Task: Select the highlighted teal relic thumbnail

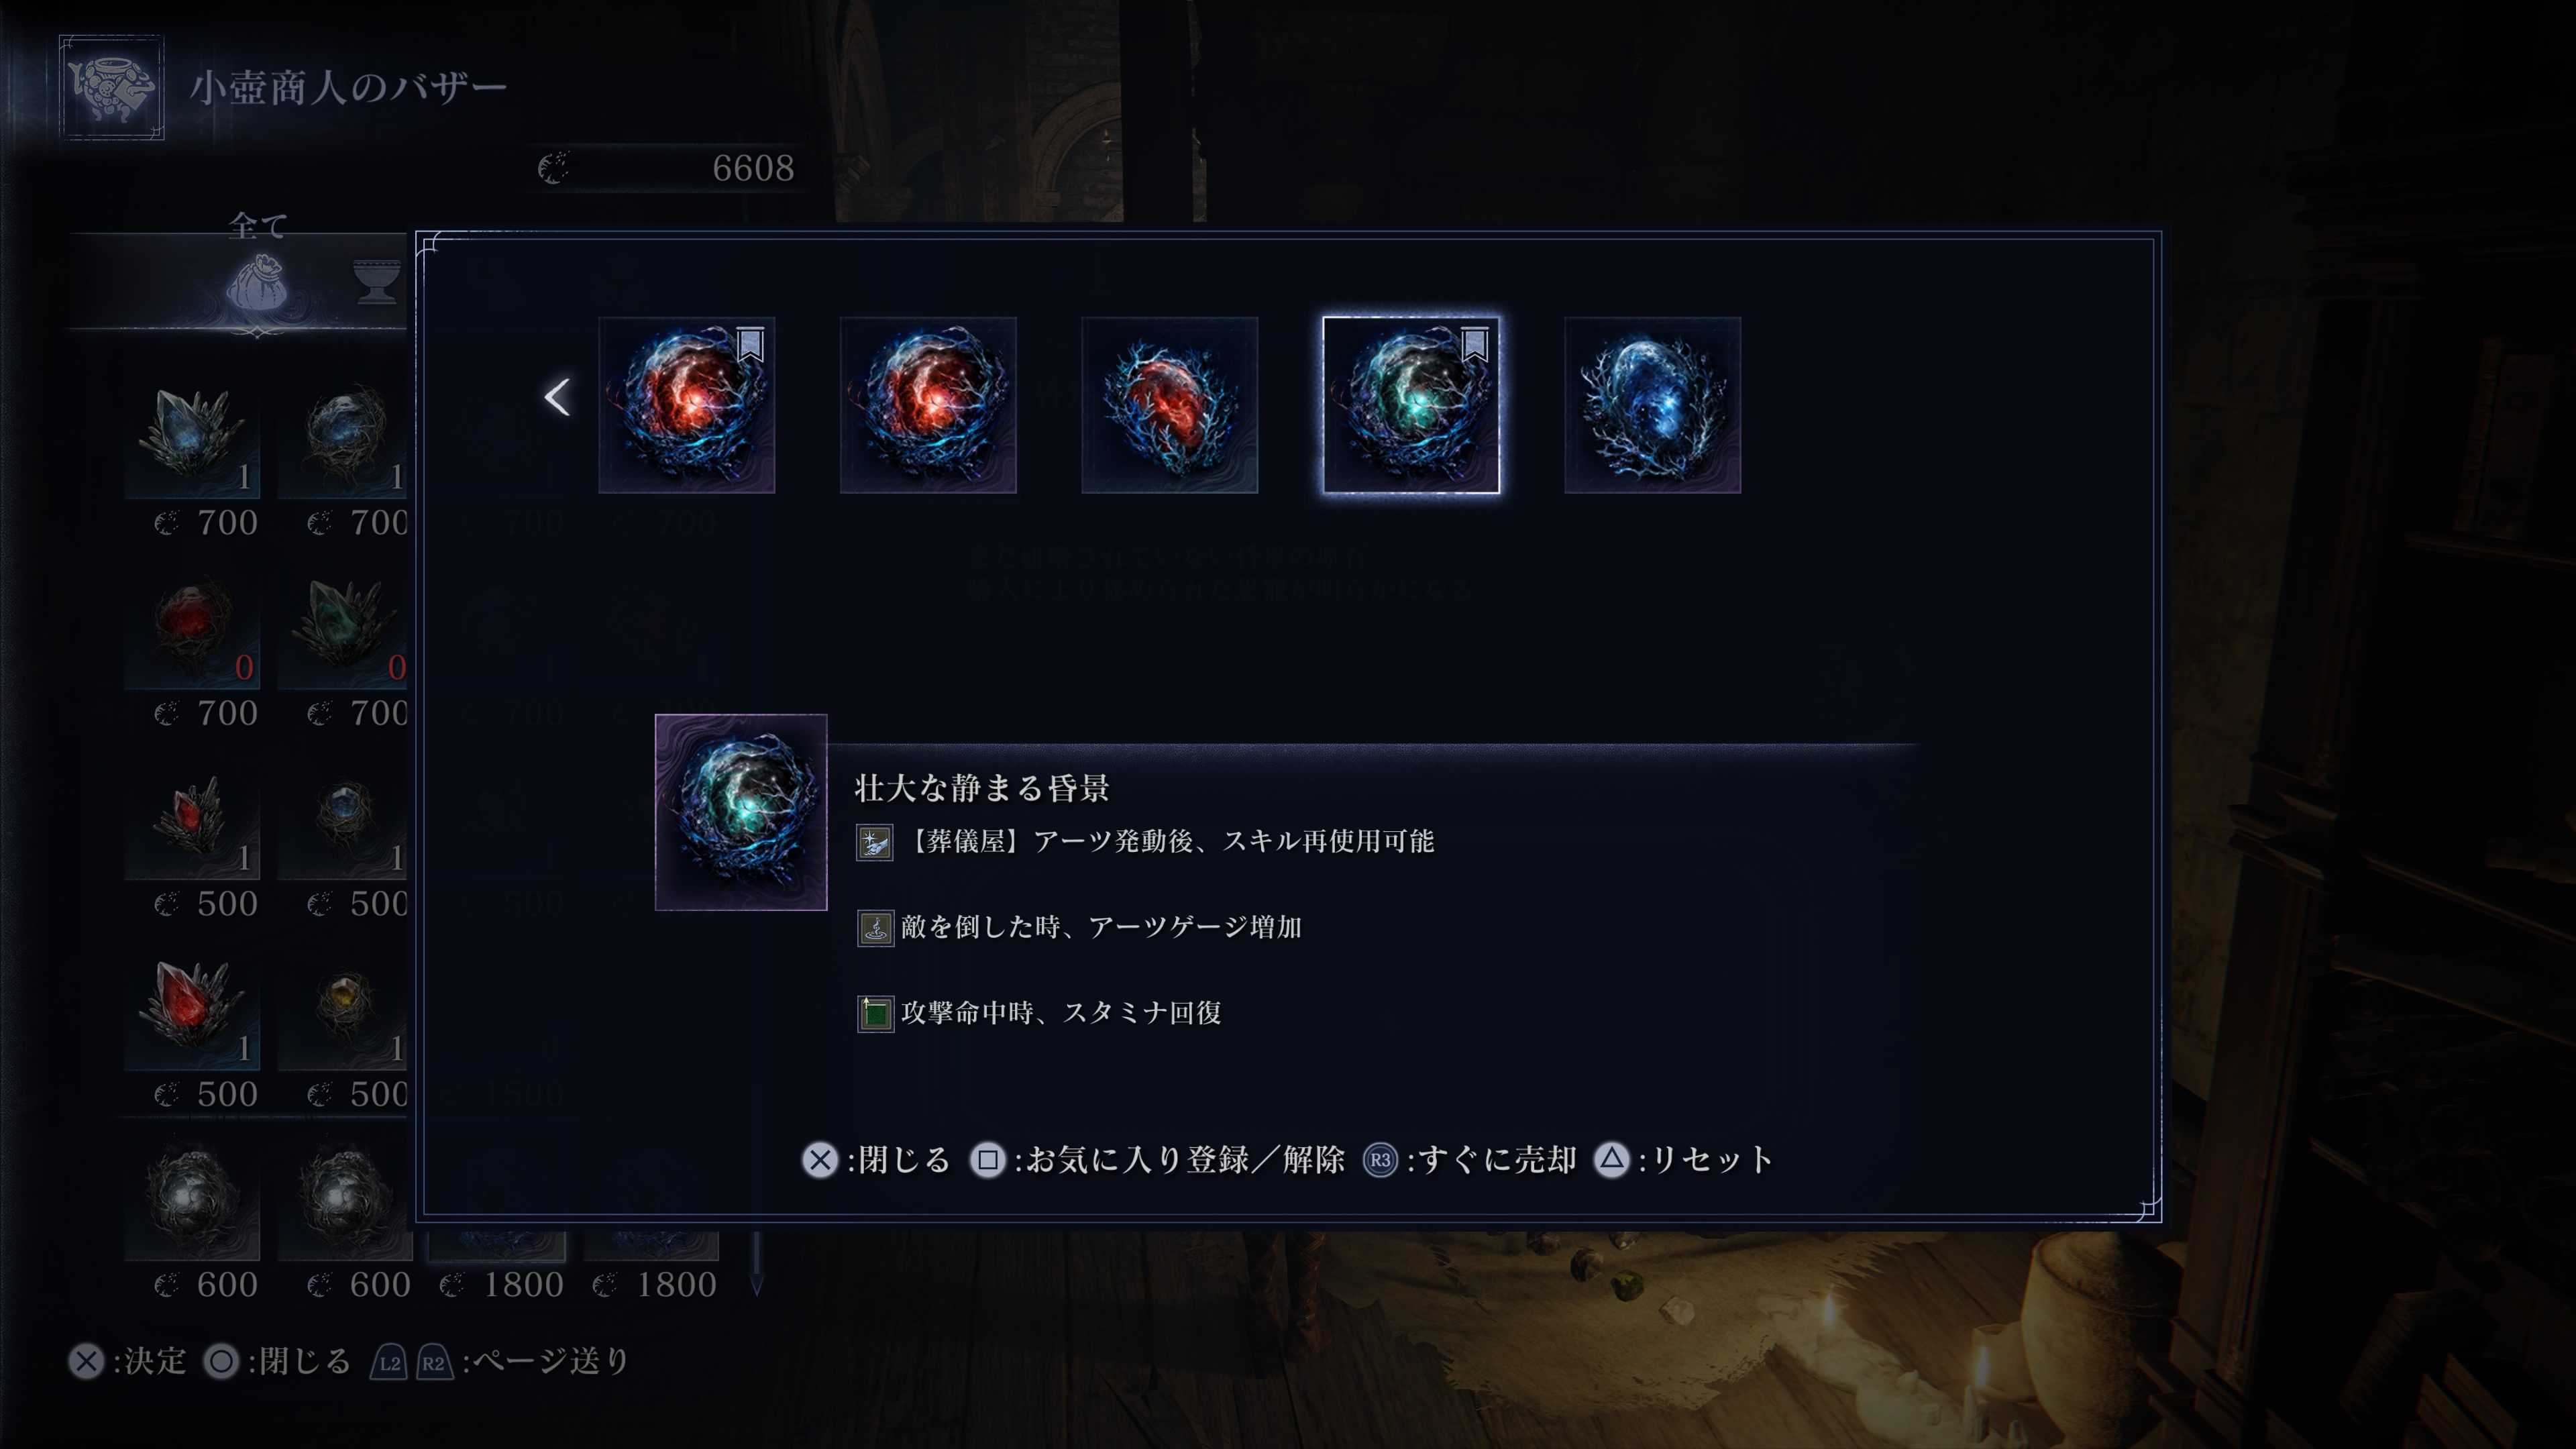Action: click(1411, 405)
